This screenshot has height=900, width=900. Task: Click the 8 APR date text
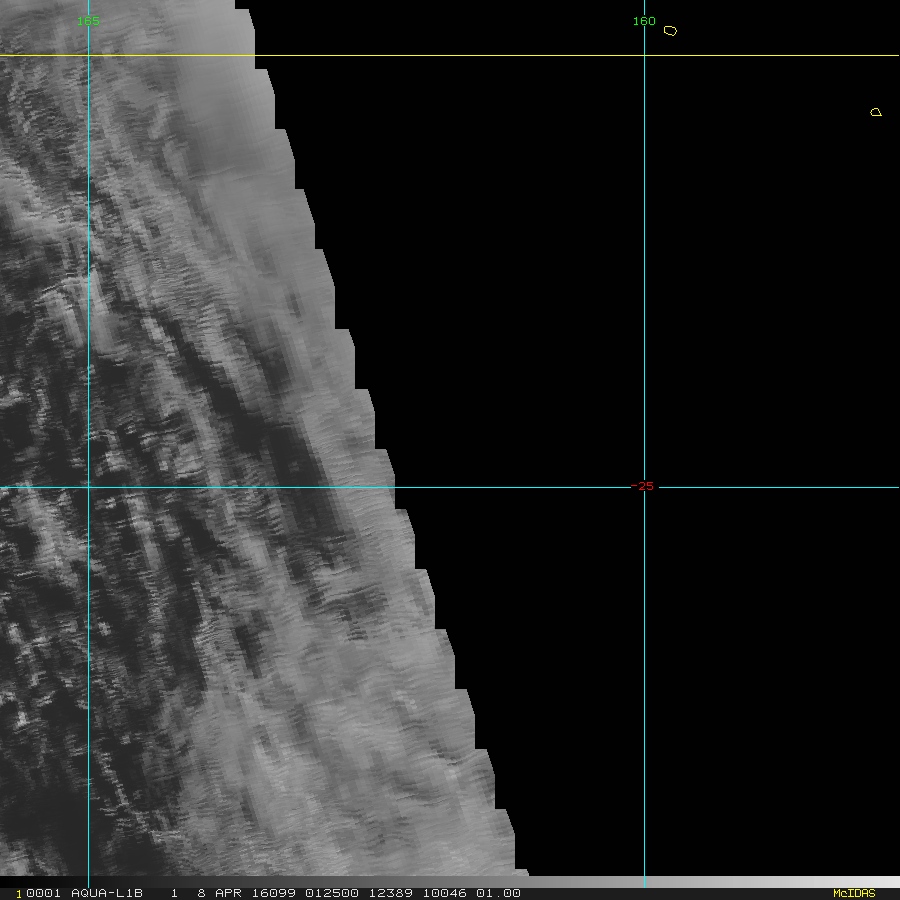pos(219,893)
